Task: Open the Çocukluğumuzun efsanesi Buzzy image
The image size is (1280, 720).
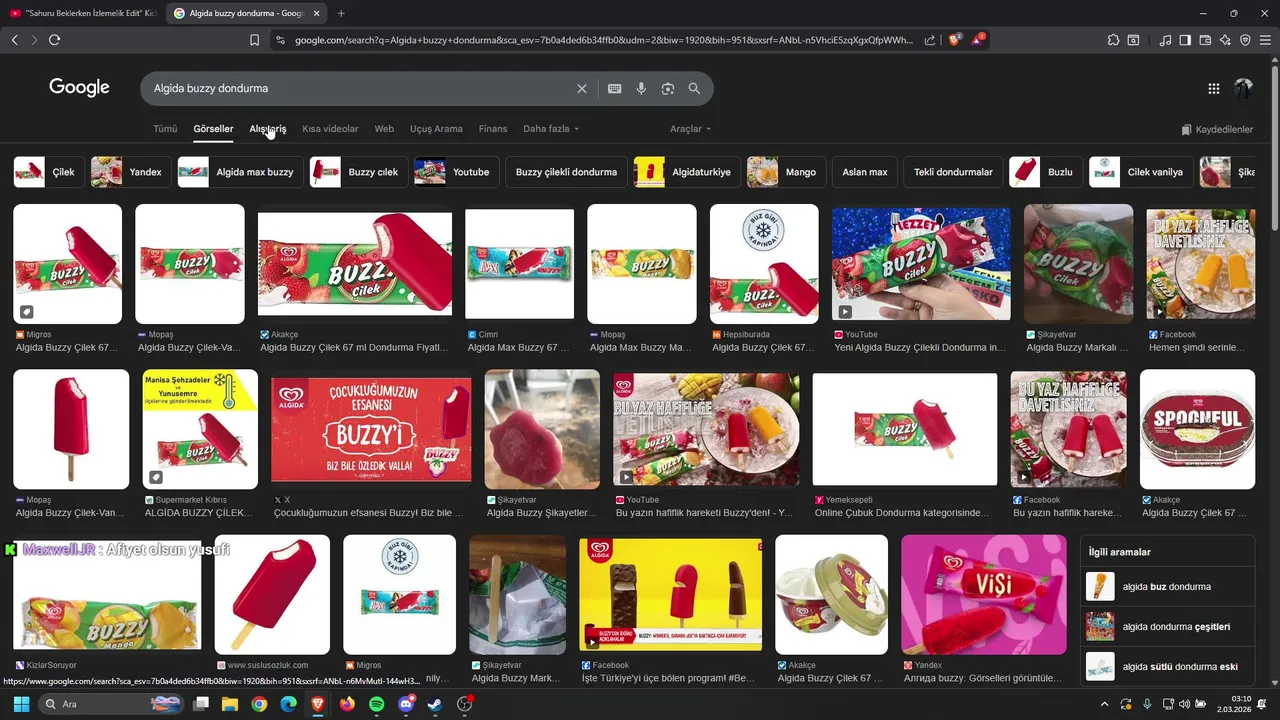Action: pyautogui.click(x=371, y=430)
